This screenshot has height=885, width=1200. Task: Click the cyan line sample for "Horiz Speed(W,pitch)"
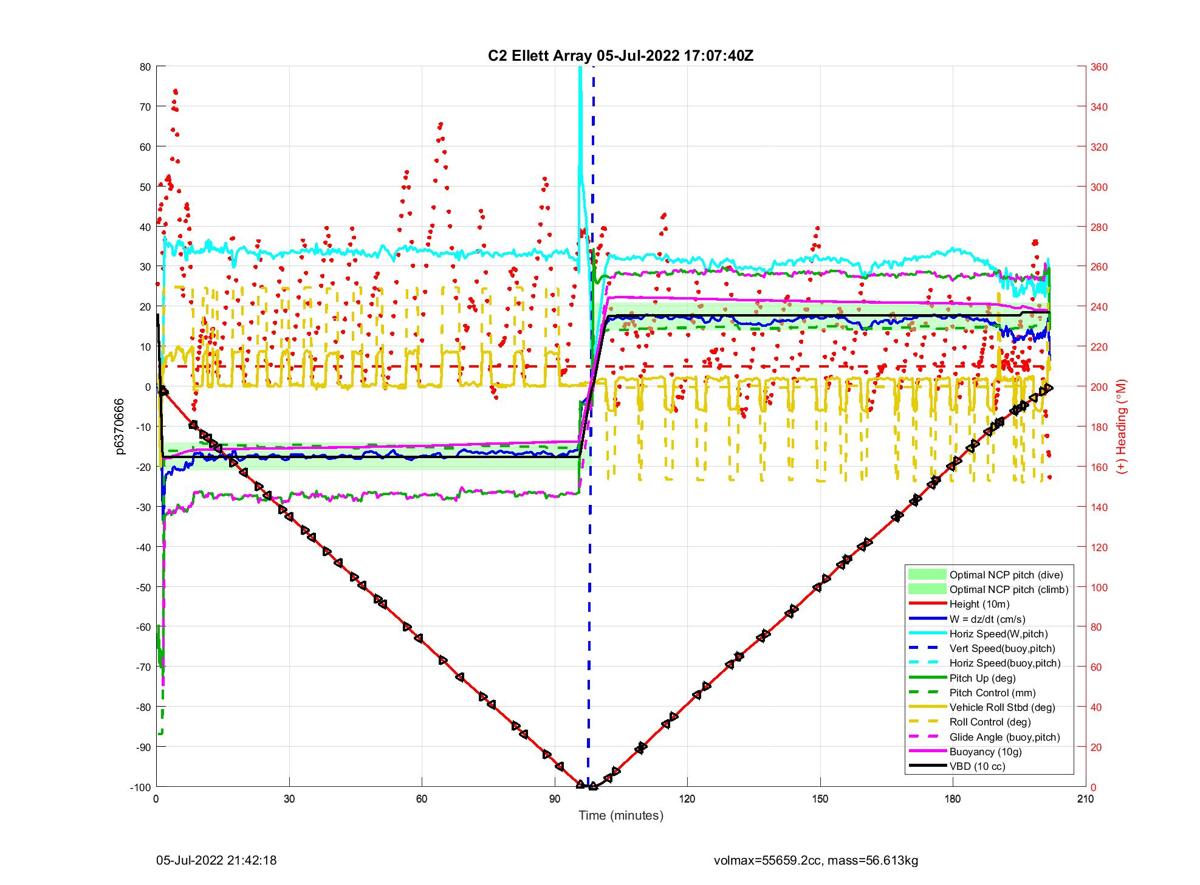coord(927,635)
